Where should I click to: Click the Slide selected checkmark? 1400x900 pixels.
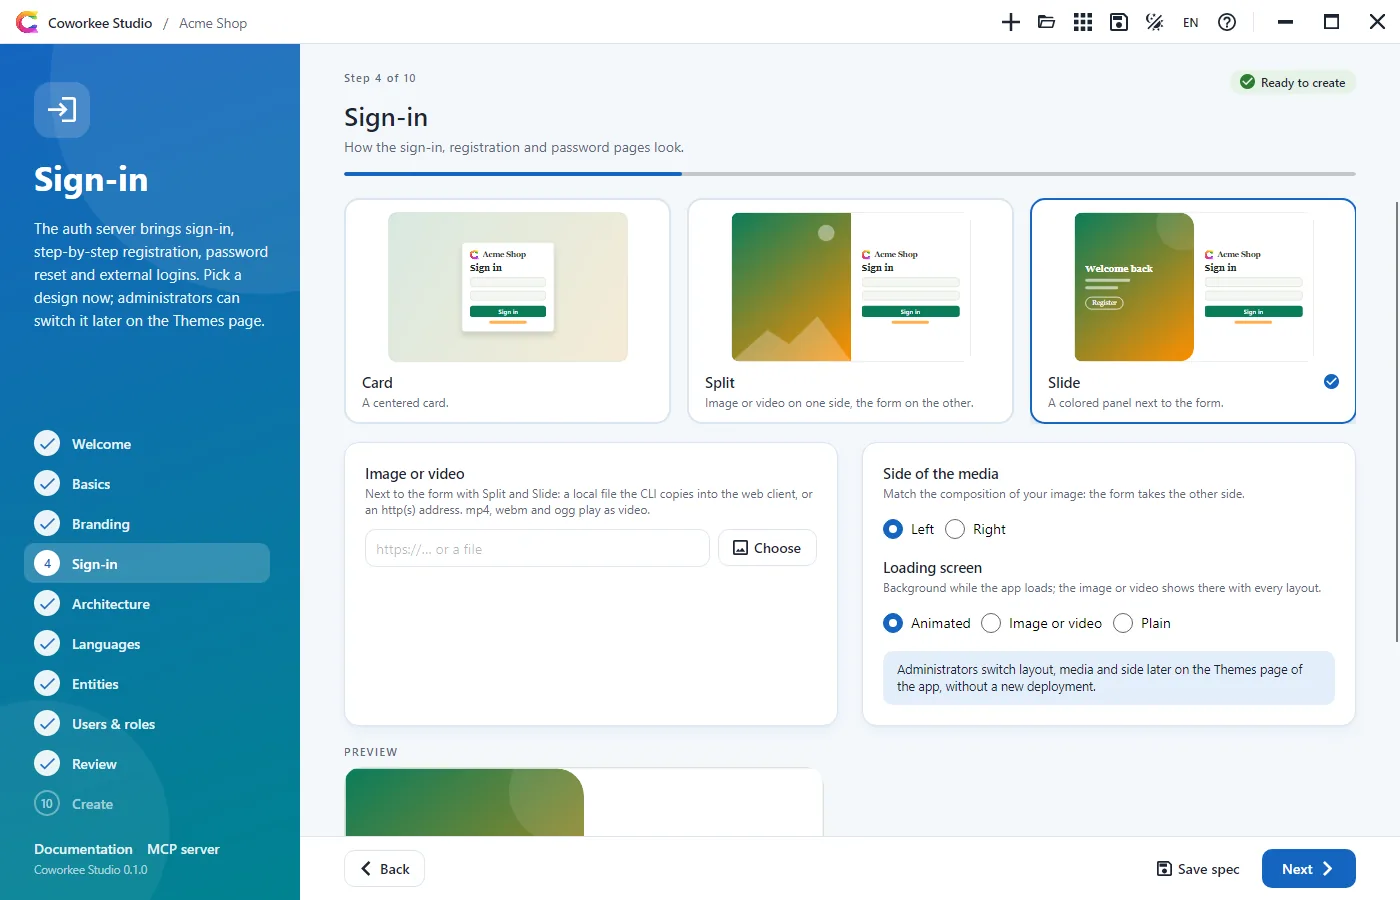(1331, 381)
